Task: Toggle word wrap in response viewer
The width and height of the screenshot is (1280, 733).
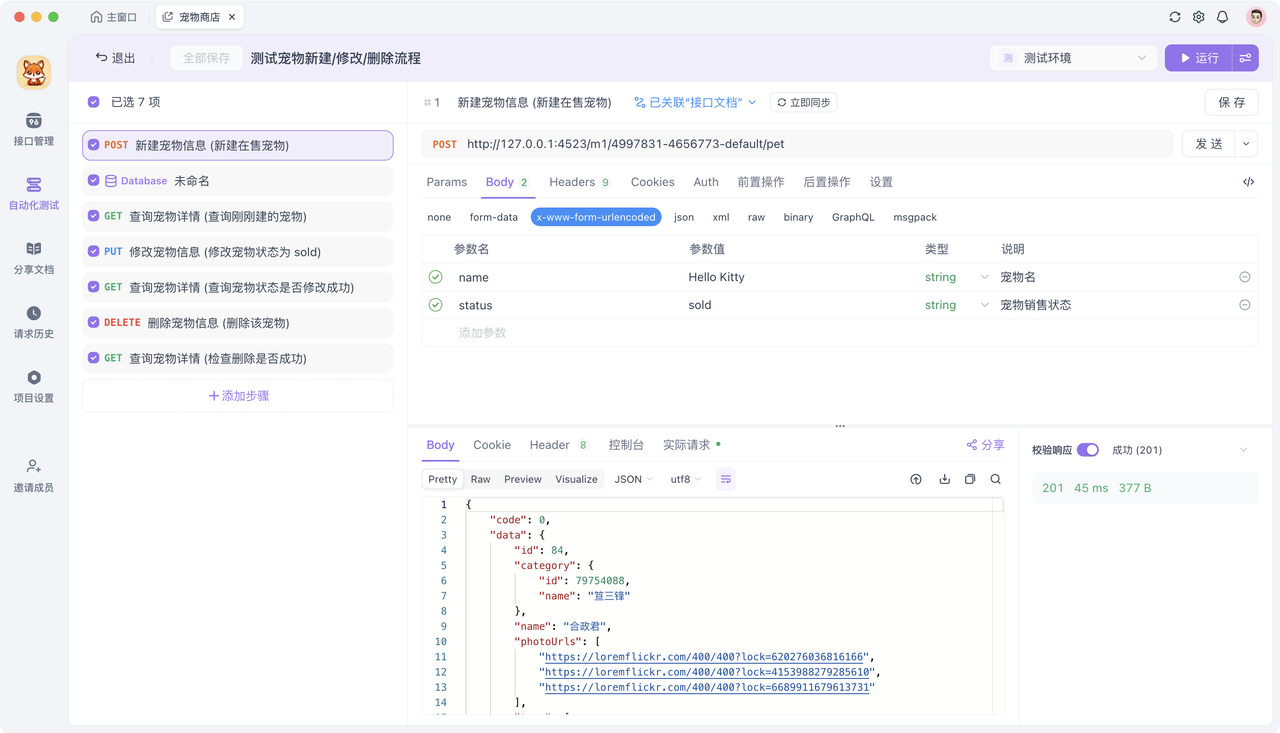Action: pos(726,479)
